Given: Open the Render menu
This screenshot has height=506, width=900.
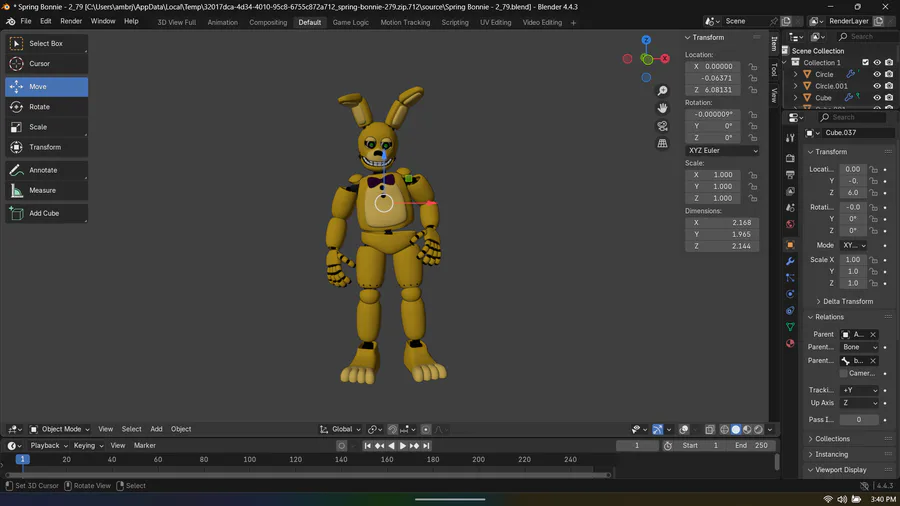Looking at the screenshot, I should tap(71, 21).
